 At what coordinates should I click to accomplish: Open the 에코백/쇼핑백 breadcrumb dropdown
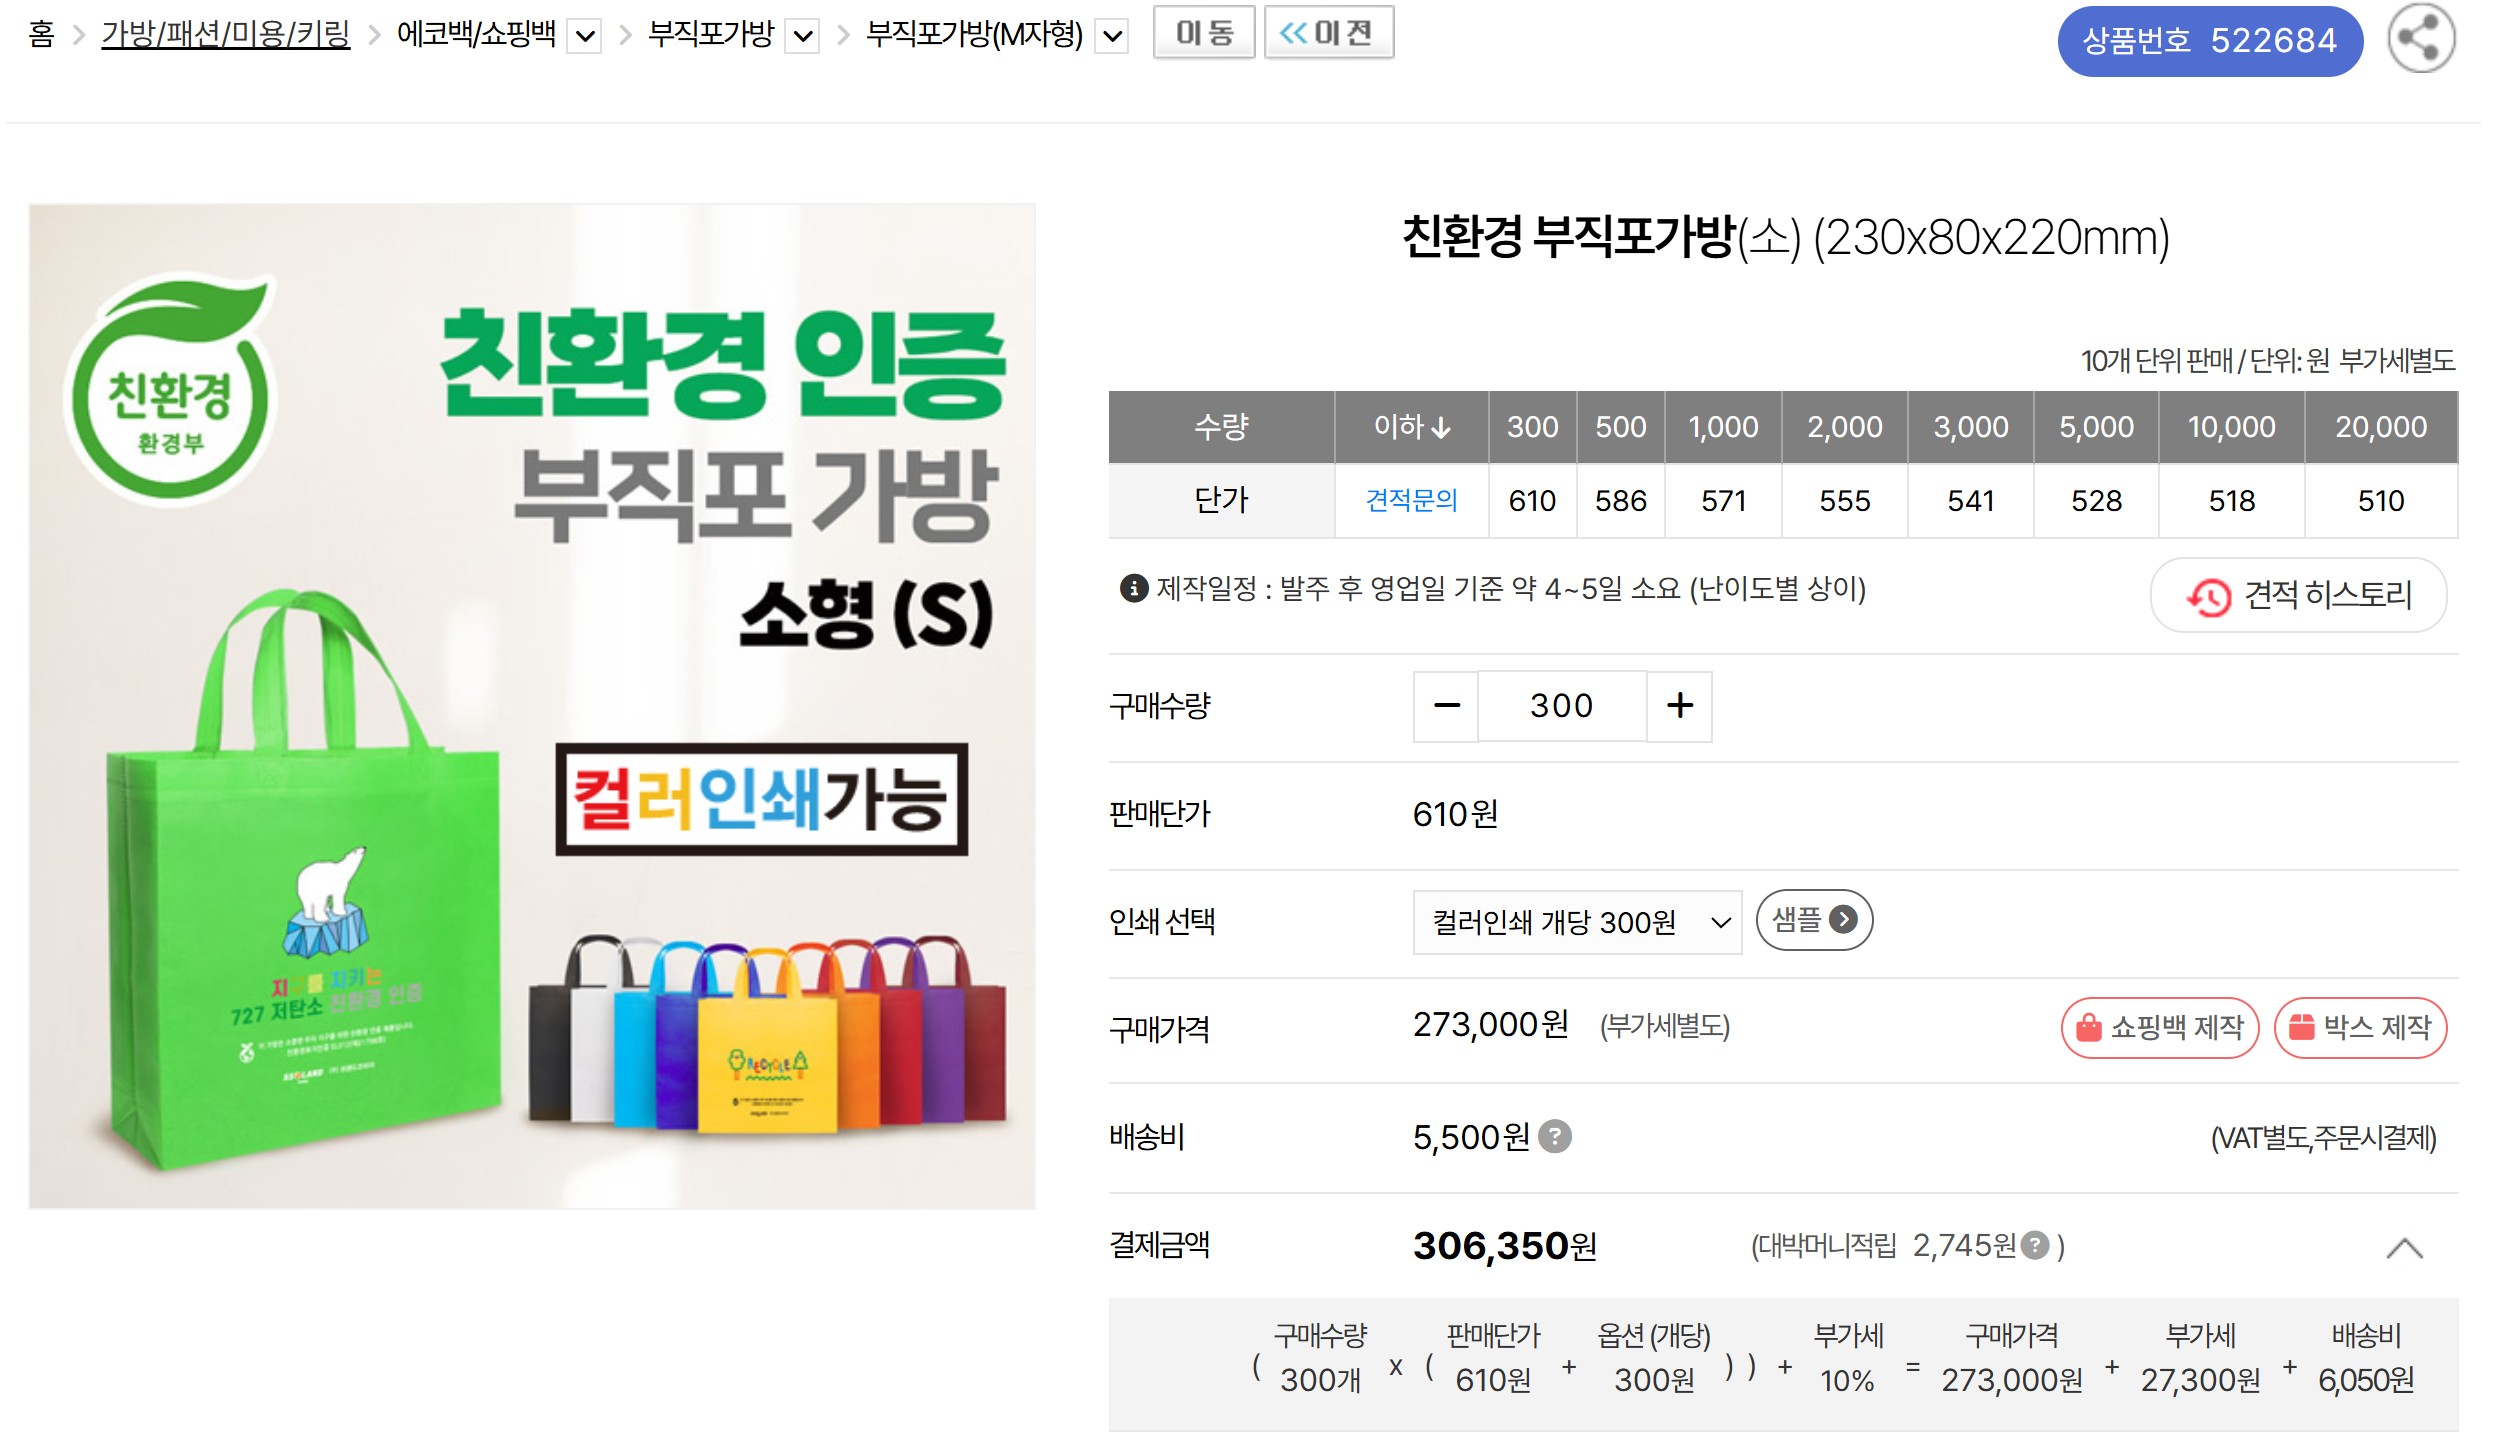585,38
